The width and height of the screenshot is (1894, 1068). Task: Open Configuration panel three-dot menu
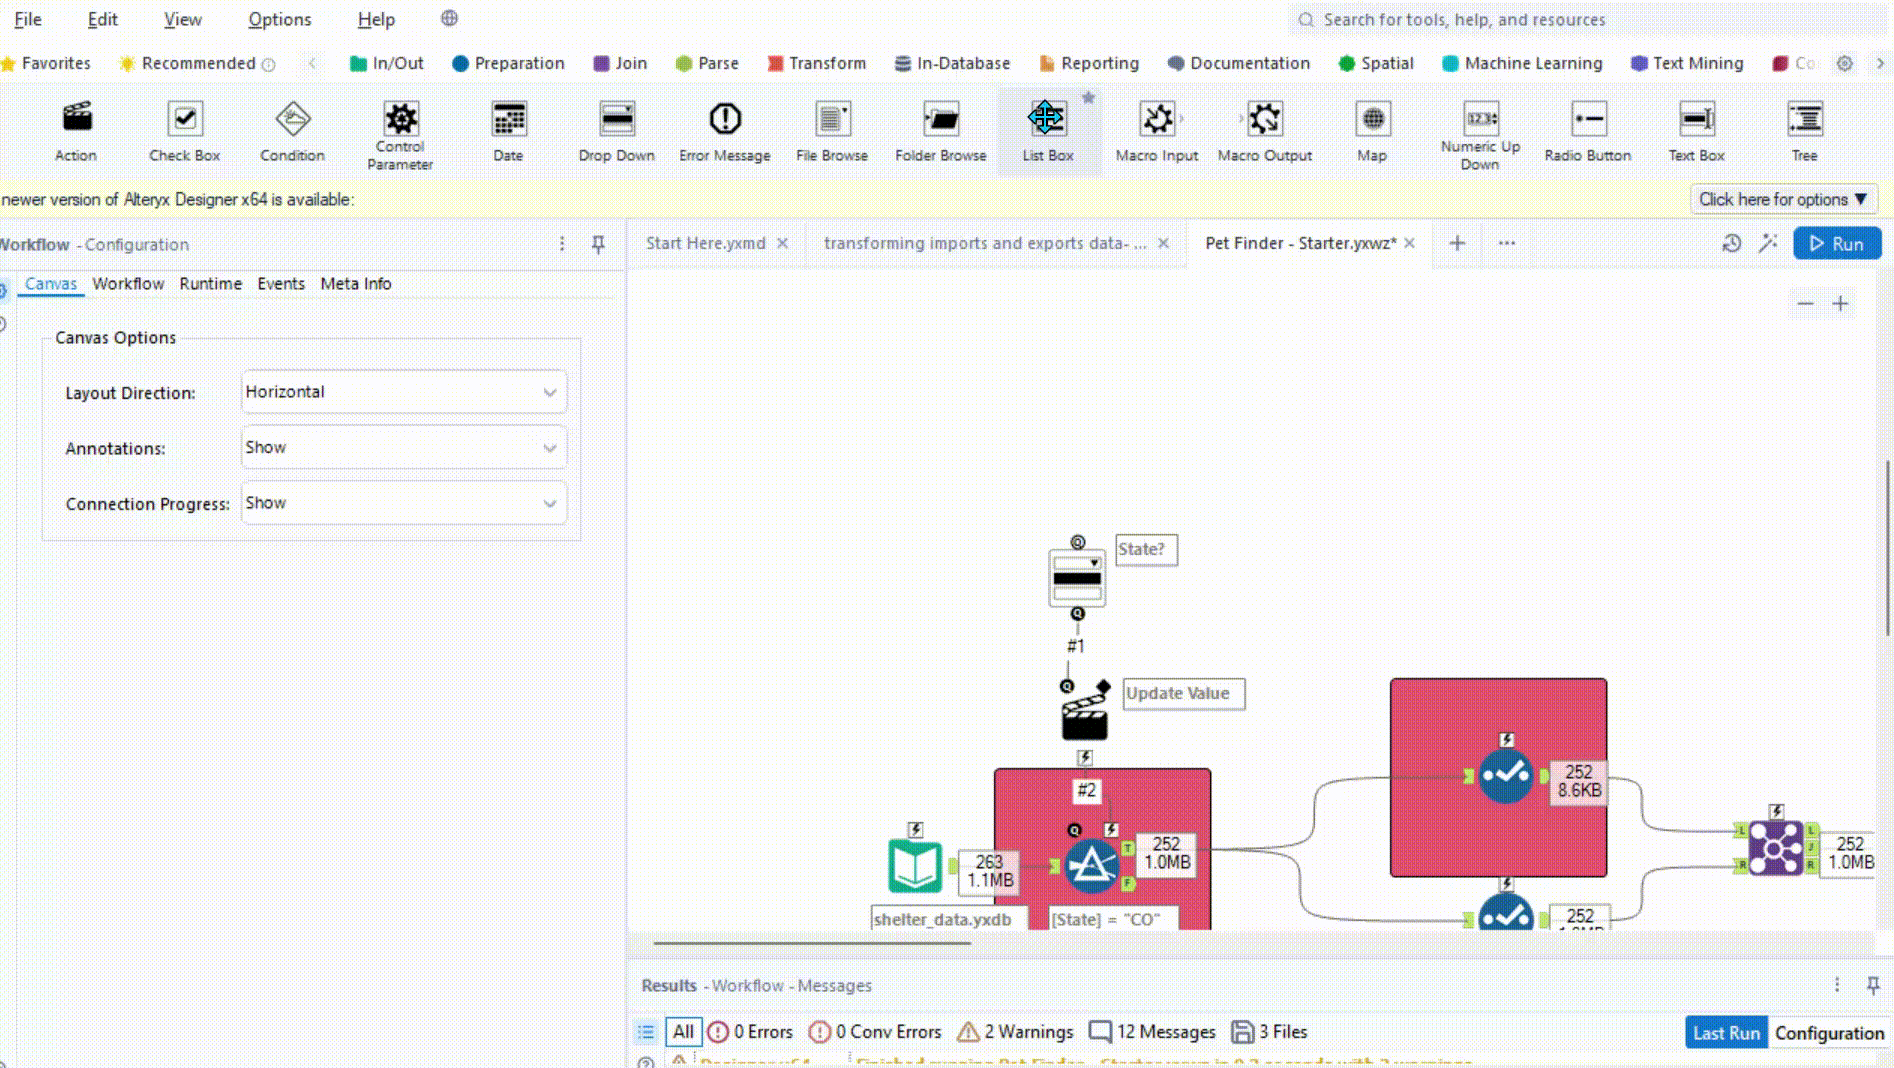click(x=562, y=244)
